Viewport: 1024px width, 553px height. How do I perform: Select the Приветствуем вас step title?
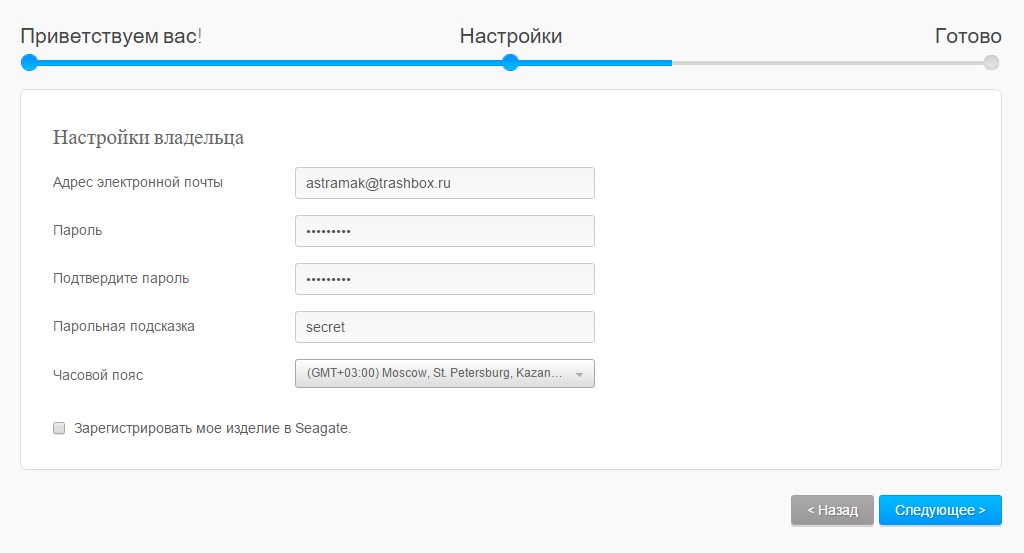[111, 36]
